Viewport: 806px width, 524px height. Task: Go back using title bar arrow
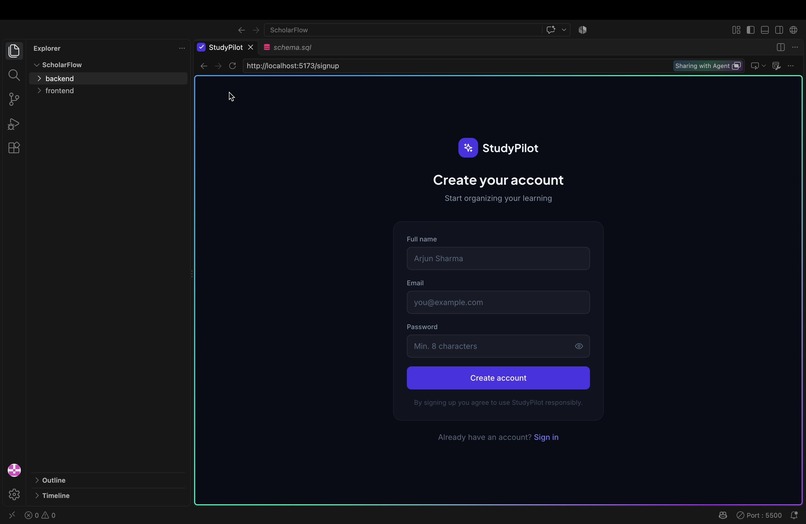coord(241,30)
